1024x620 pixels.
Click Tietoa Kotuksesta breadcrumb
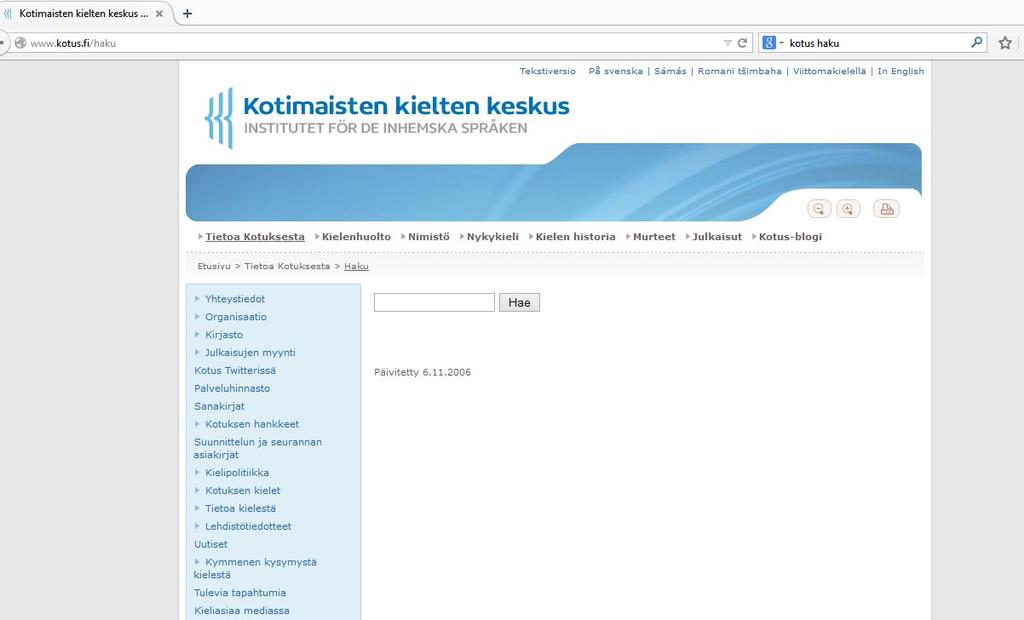[x=287, y=266]
